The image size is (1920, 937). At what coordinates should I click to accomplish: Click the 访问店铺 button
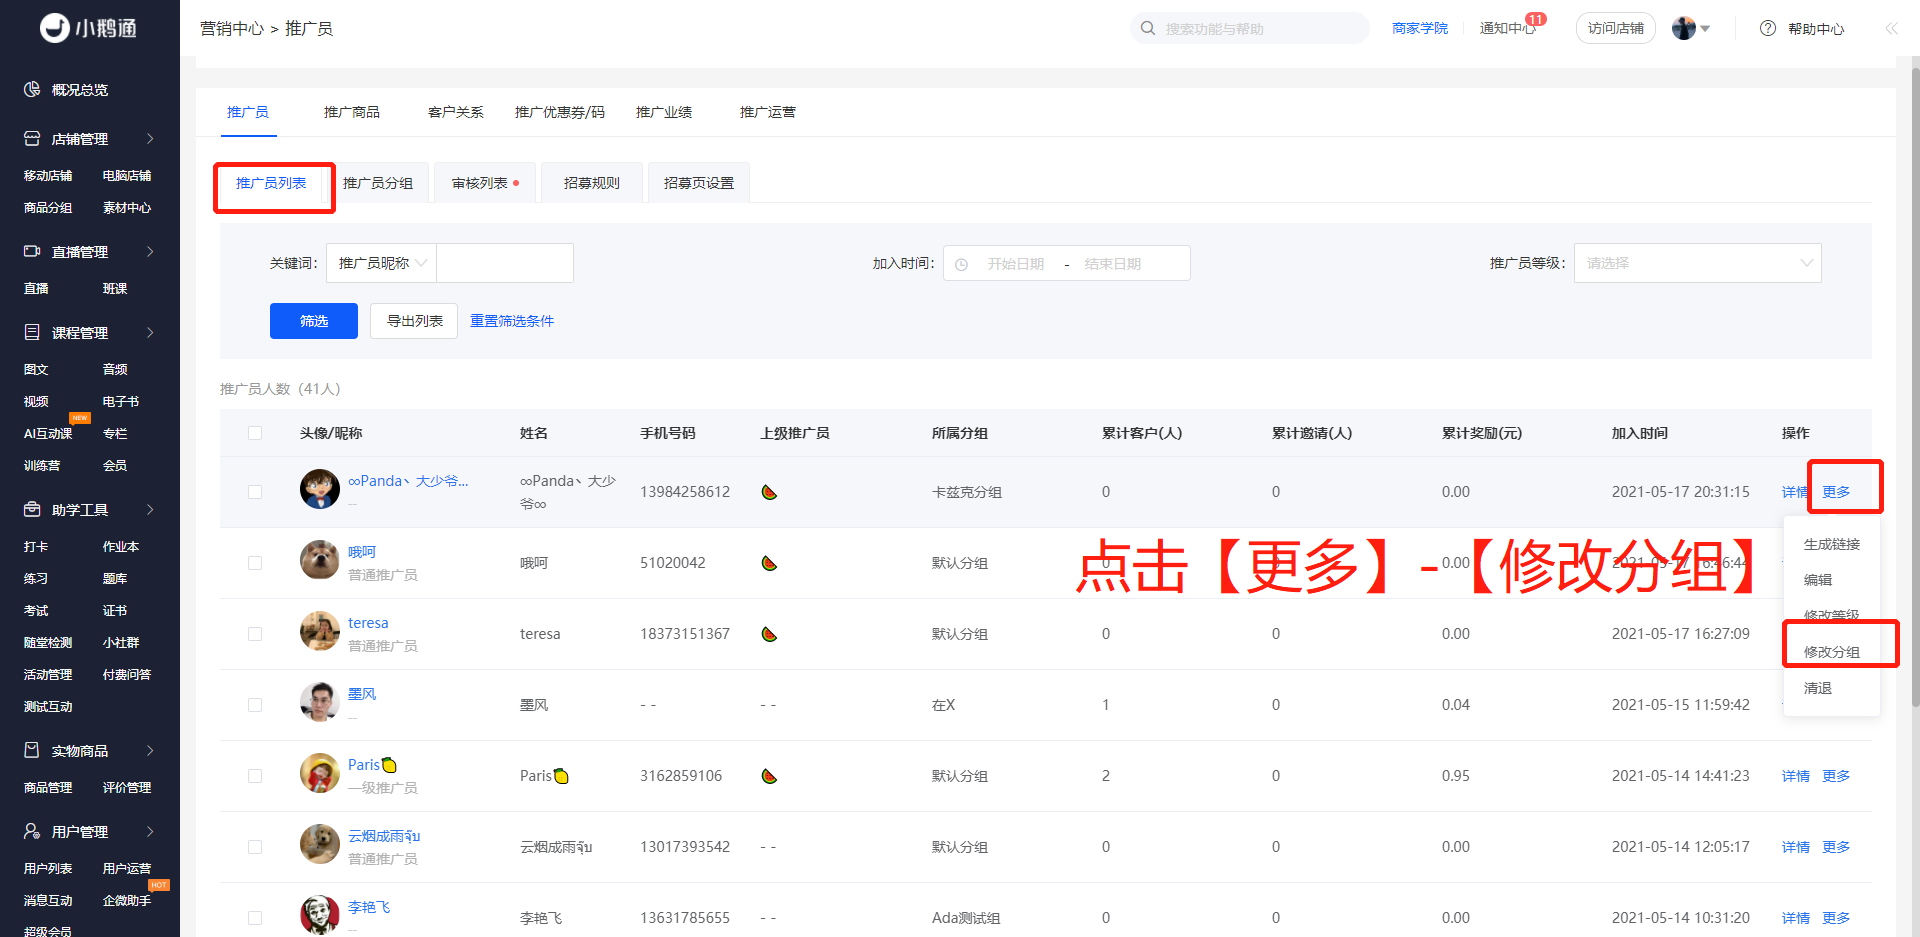1616,28
